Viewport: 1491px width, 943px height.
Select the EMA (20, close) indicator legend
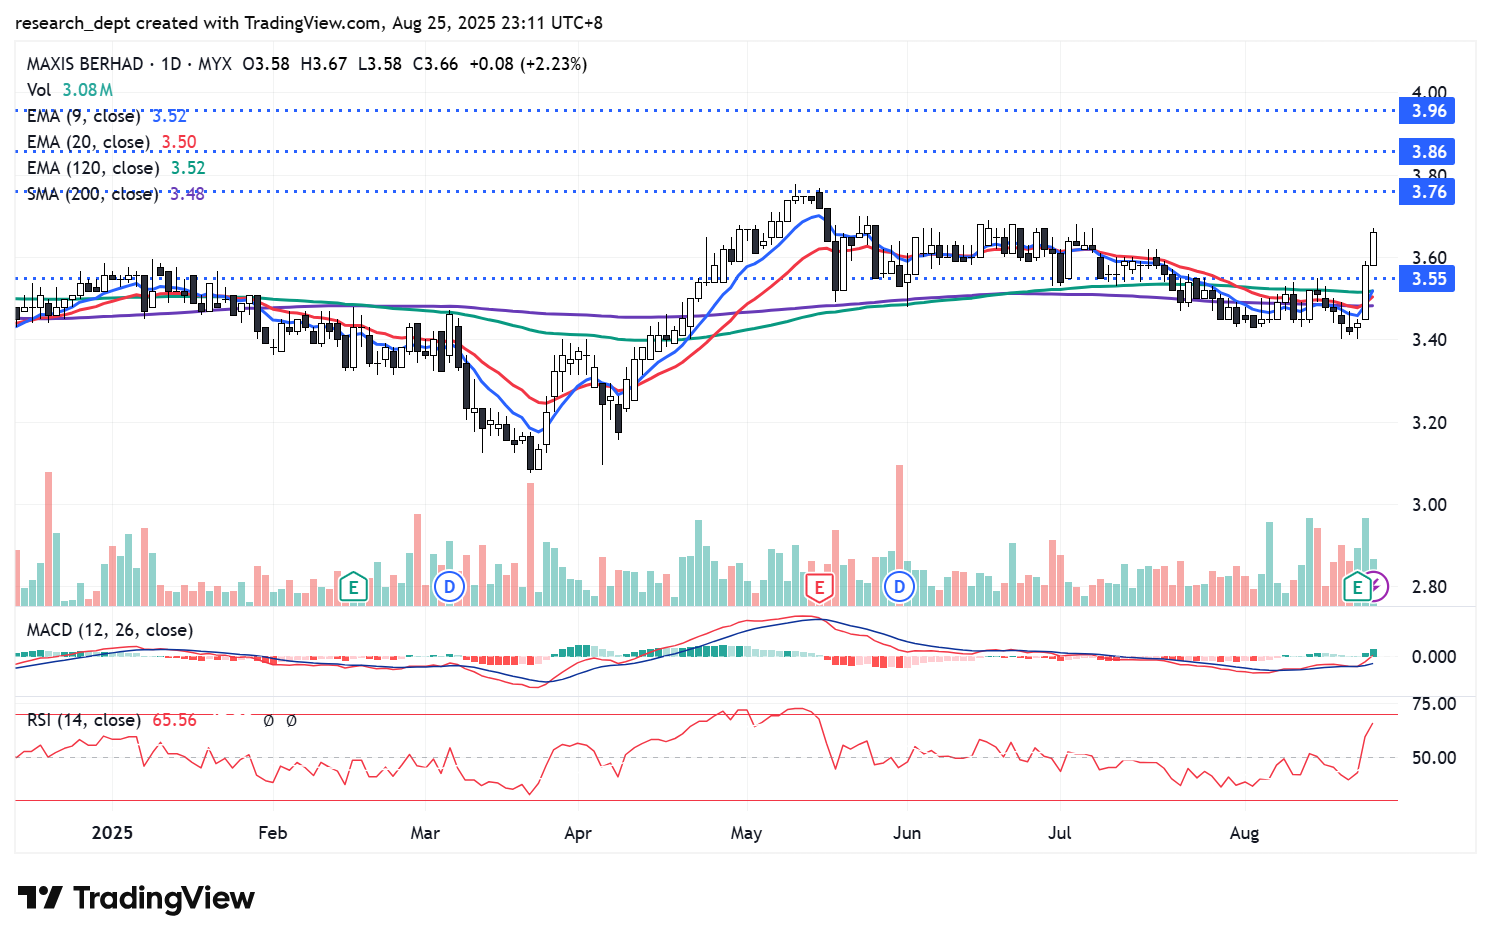(x=112, y=142)
